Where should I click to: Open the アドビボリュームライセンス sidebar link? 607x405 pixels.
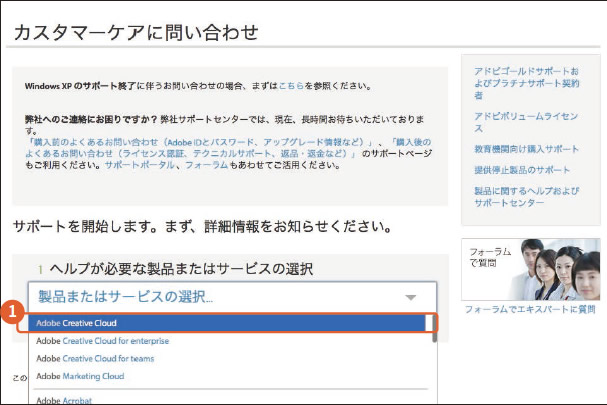coord(526,122)
